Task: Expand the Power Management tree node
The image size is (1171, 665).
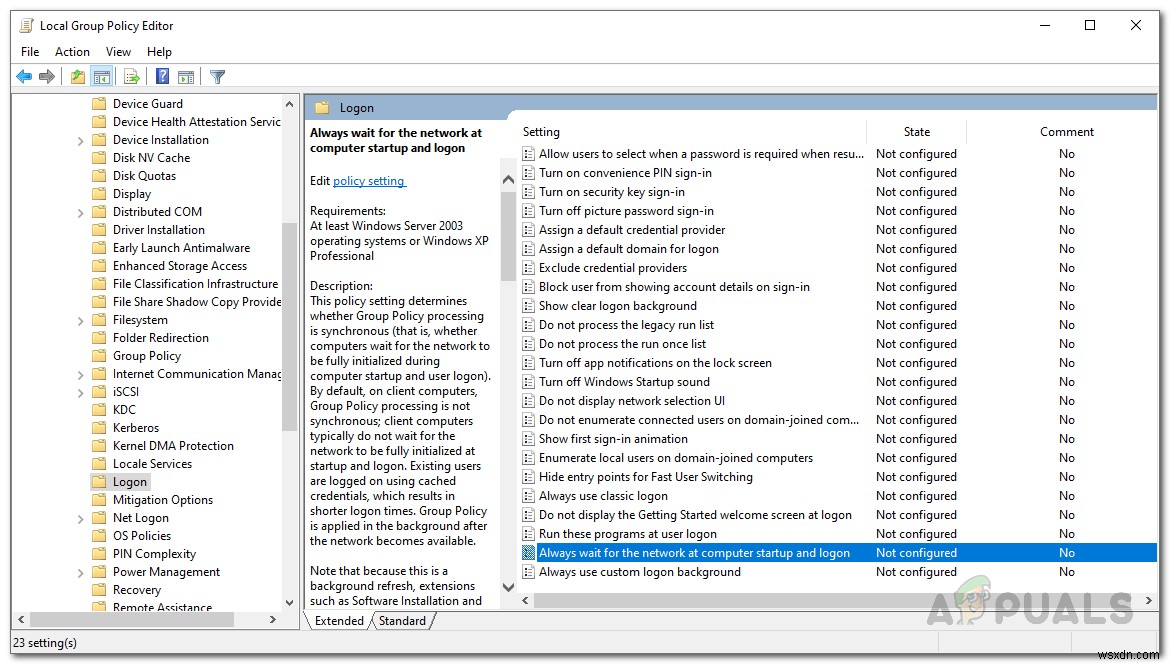Action: (x=81, y=572)
